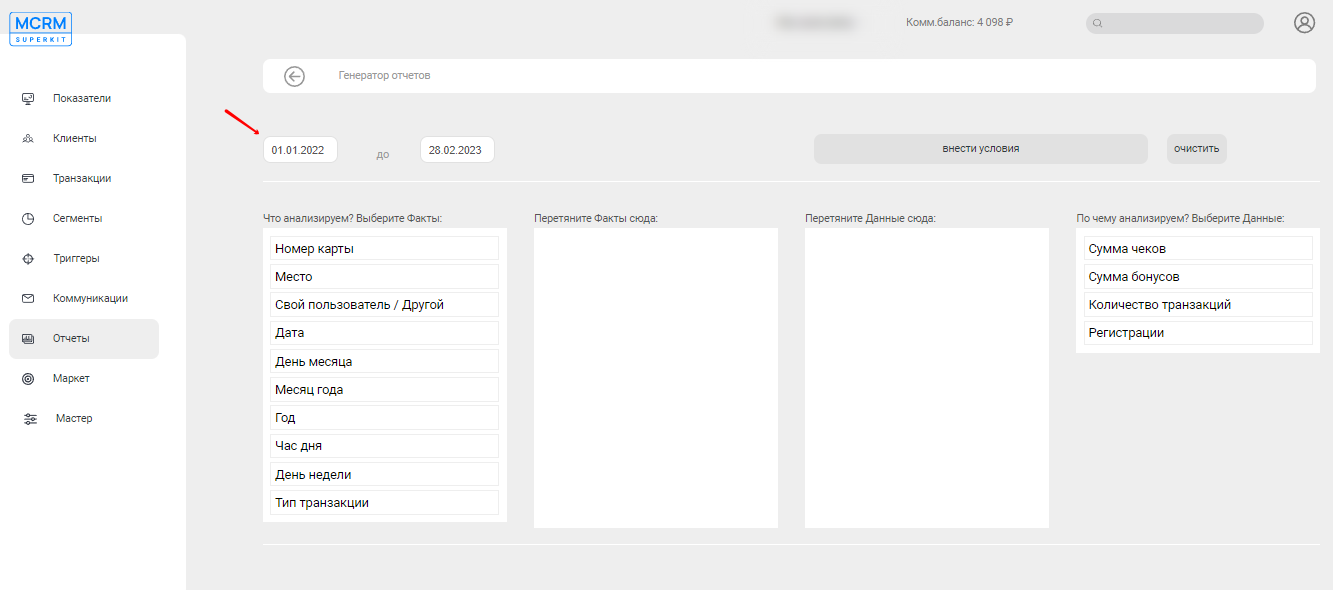Select the Место fact item
Screen dimensions: 1333x590
coord(384,276)
